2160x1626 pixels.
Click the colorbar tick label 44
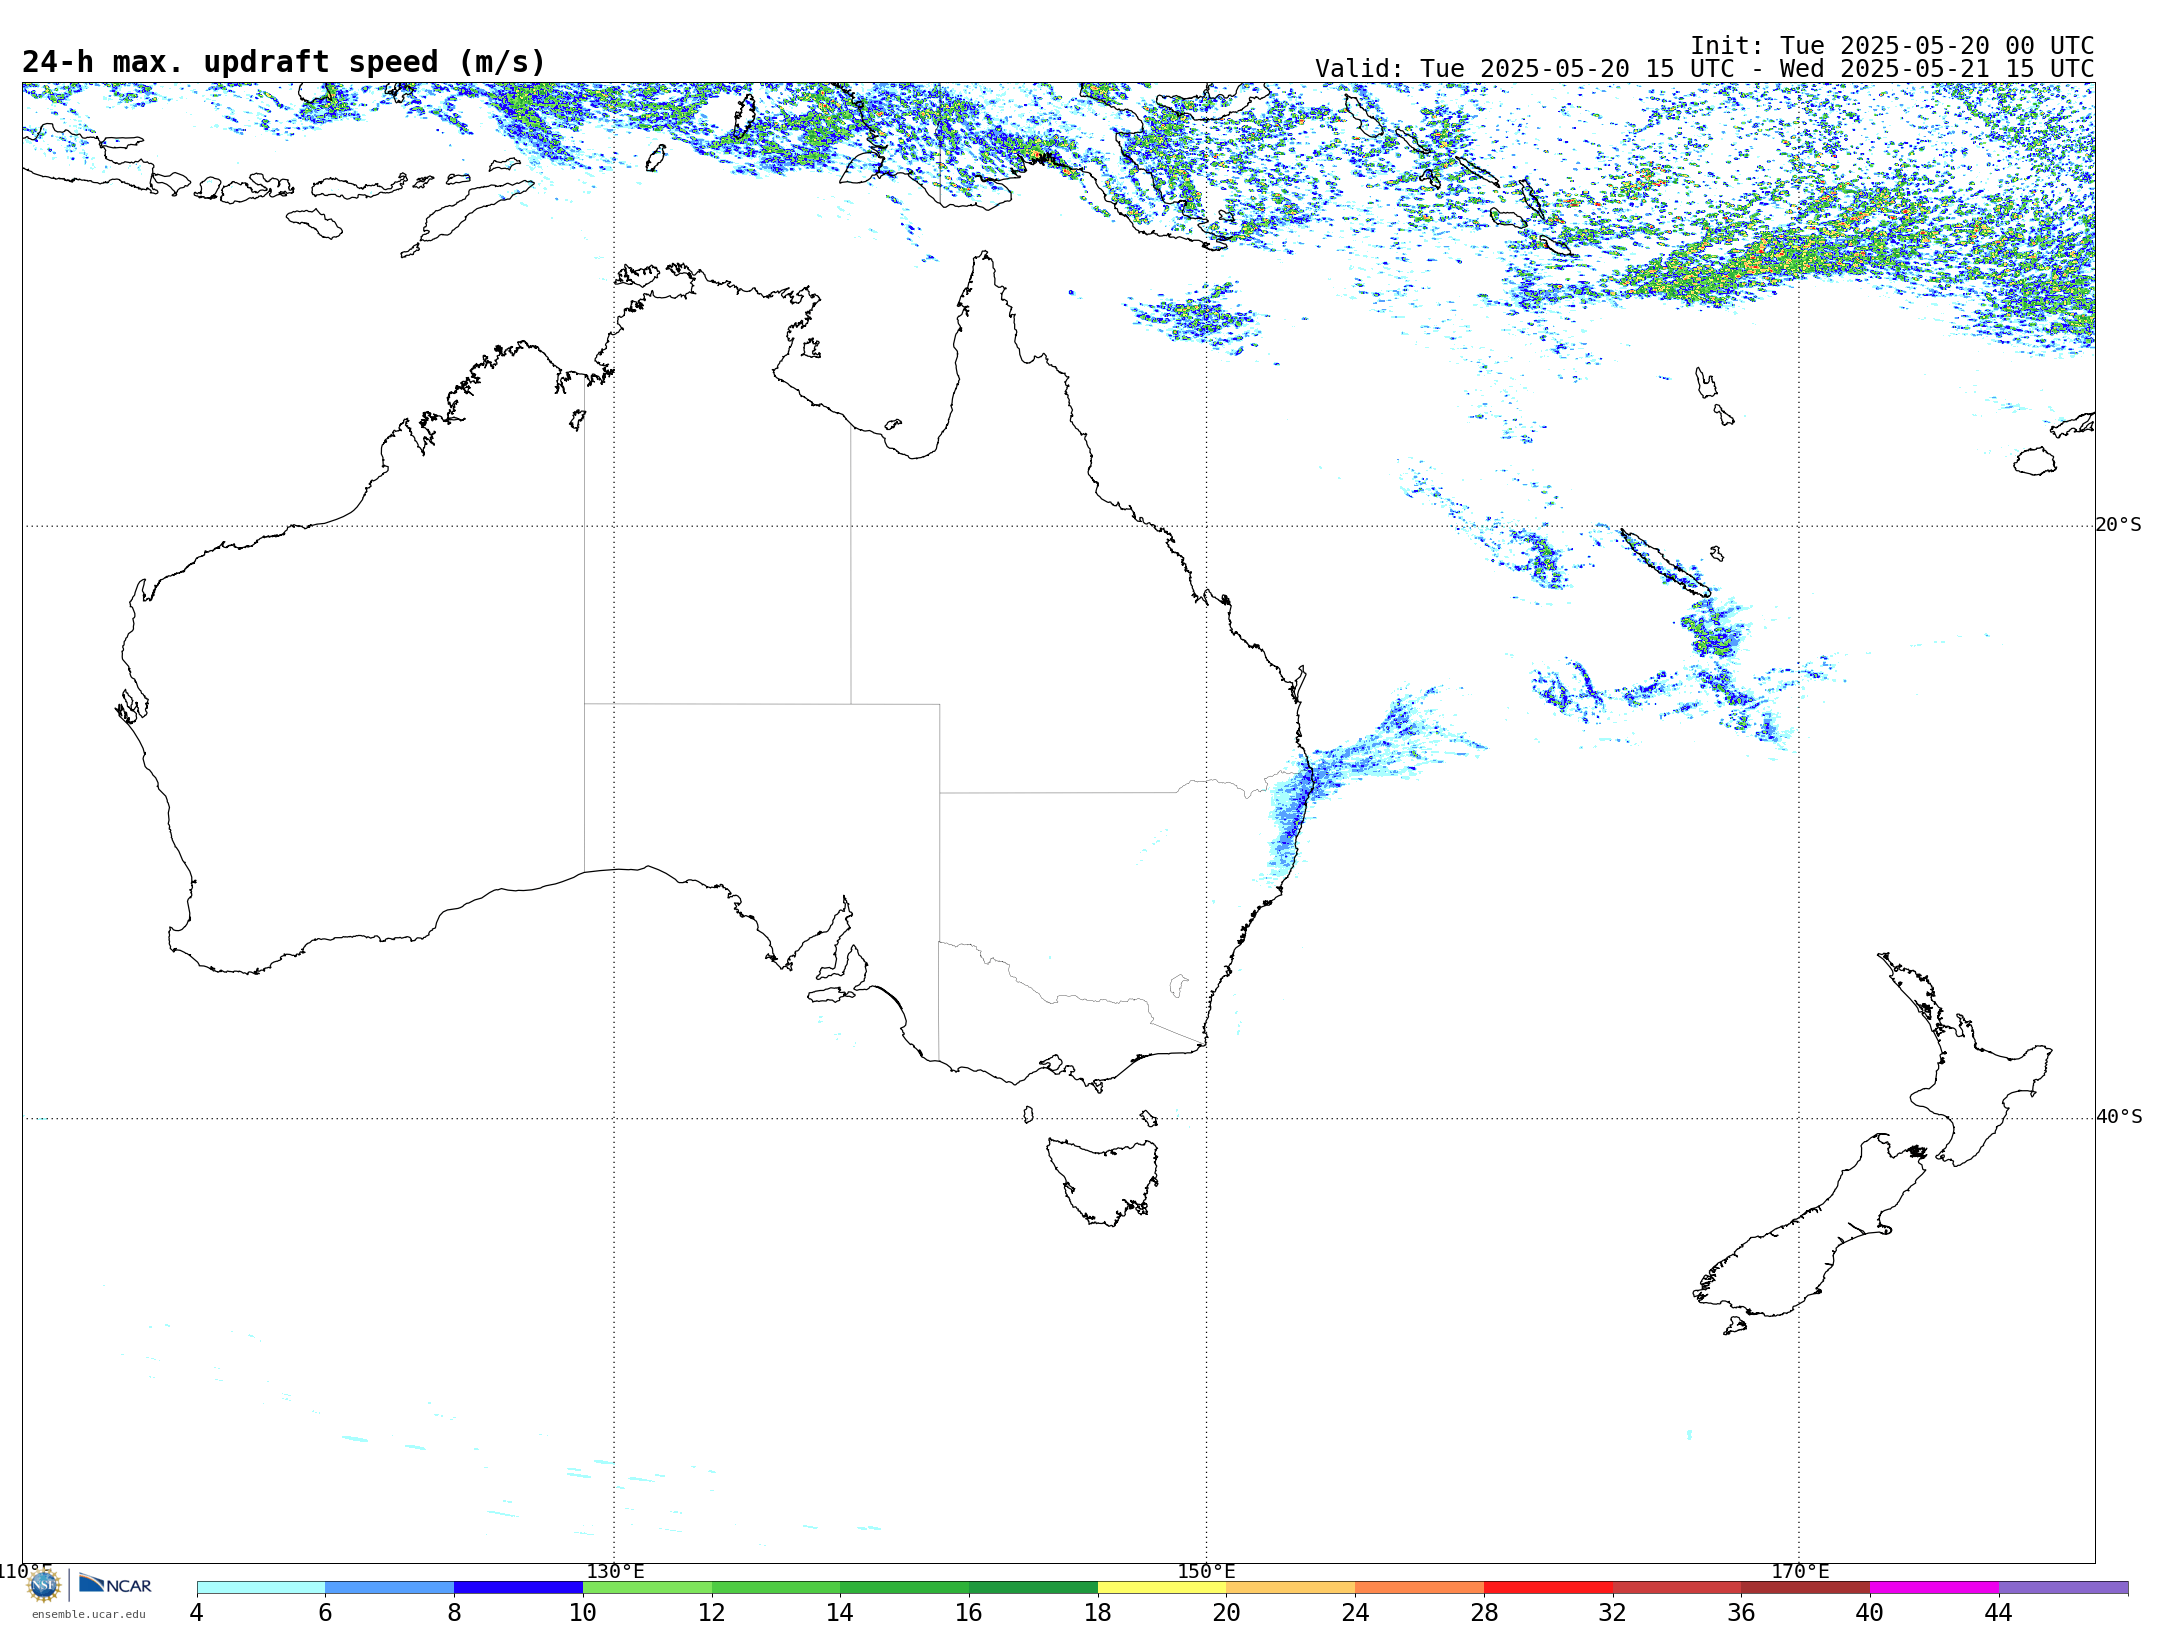point(1998,1612)
